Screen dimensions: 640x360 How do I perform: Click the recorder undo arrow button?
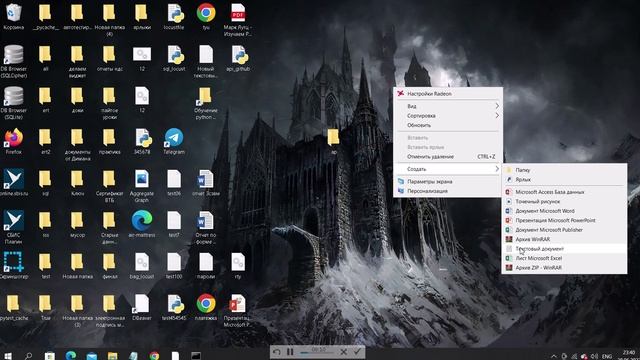coord(277,352)
